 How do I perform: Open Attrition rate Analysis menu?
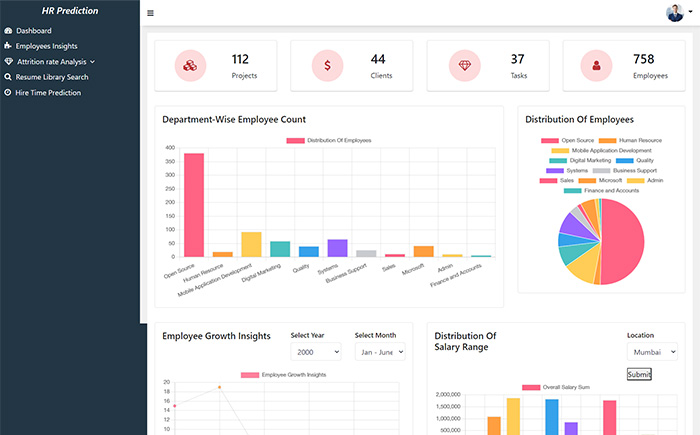coord(52,62)
